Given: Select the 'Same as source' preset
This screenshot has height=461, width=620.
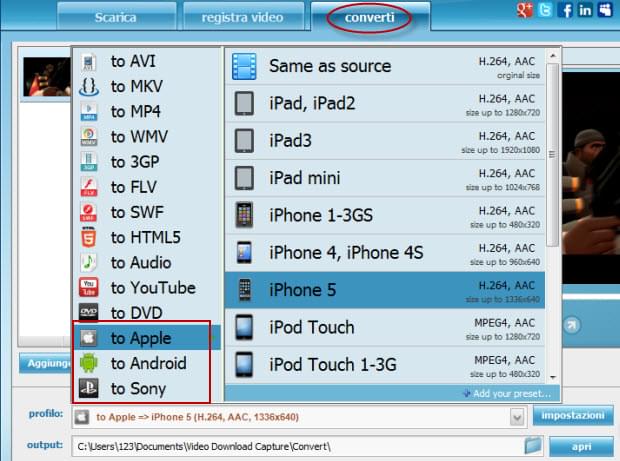Looking at the screenshot, I should [x=385, y=66].
